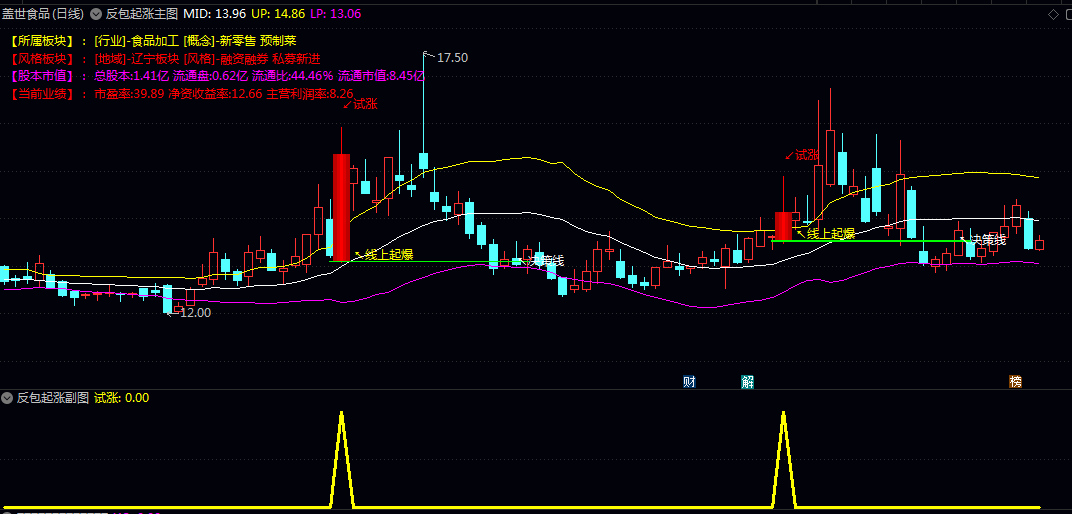Expand the 反包起涨主图 indicator dropdown arrow
Screen dimensions: 1072x514
pos(96,14)
